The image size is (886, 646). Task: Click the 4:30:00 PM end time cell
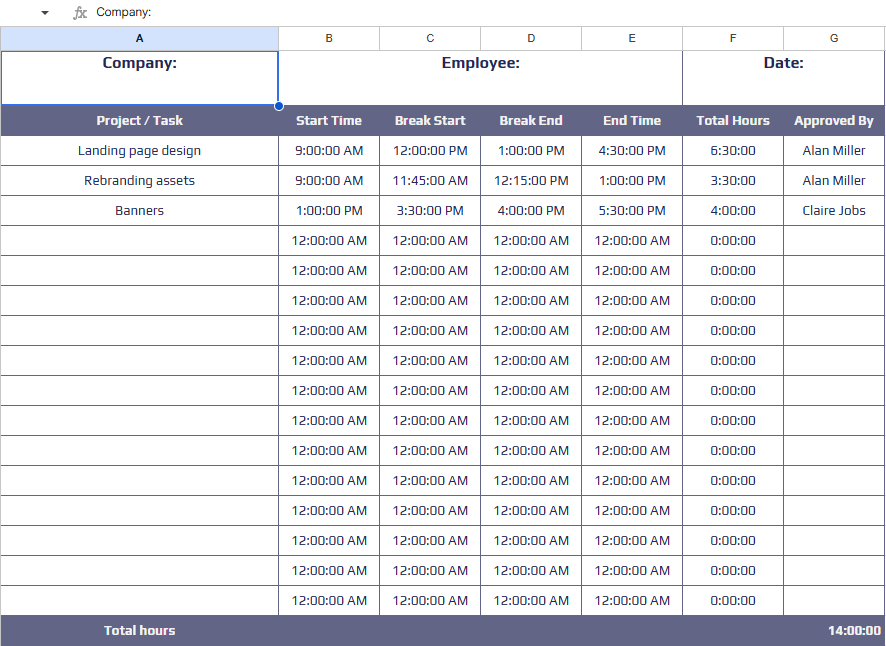point(632,151)
